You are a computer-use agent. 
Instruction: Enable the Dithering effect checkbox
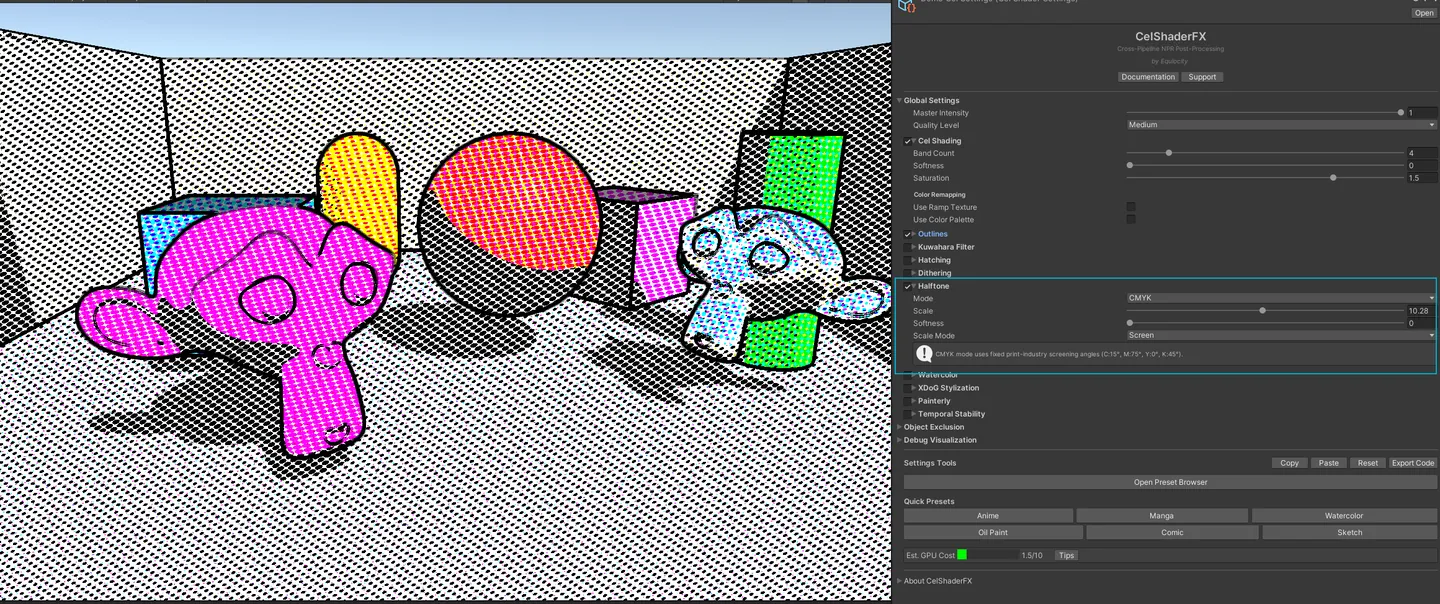(x=908, y=273)
